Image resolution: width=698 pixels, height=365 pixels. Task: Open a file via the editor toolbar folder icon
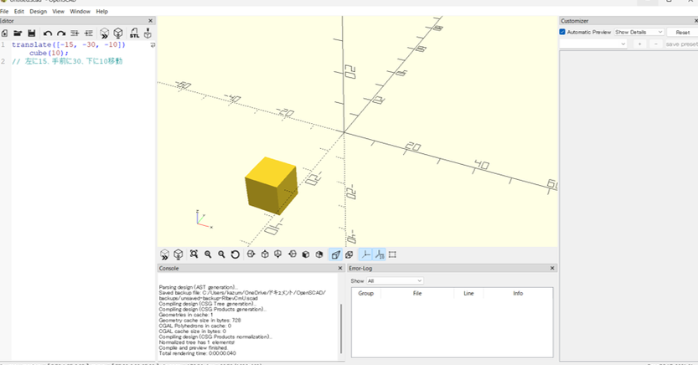[x=18, y=33]
